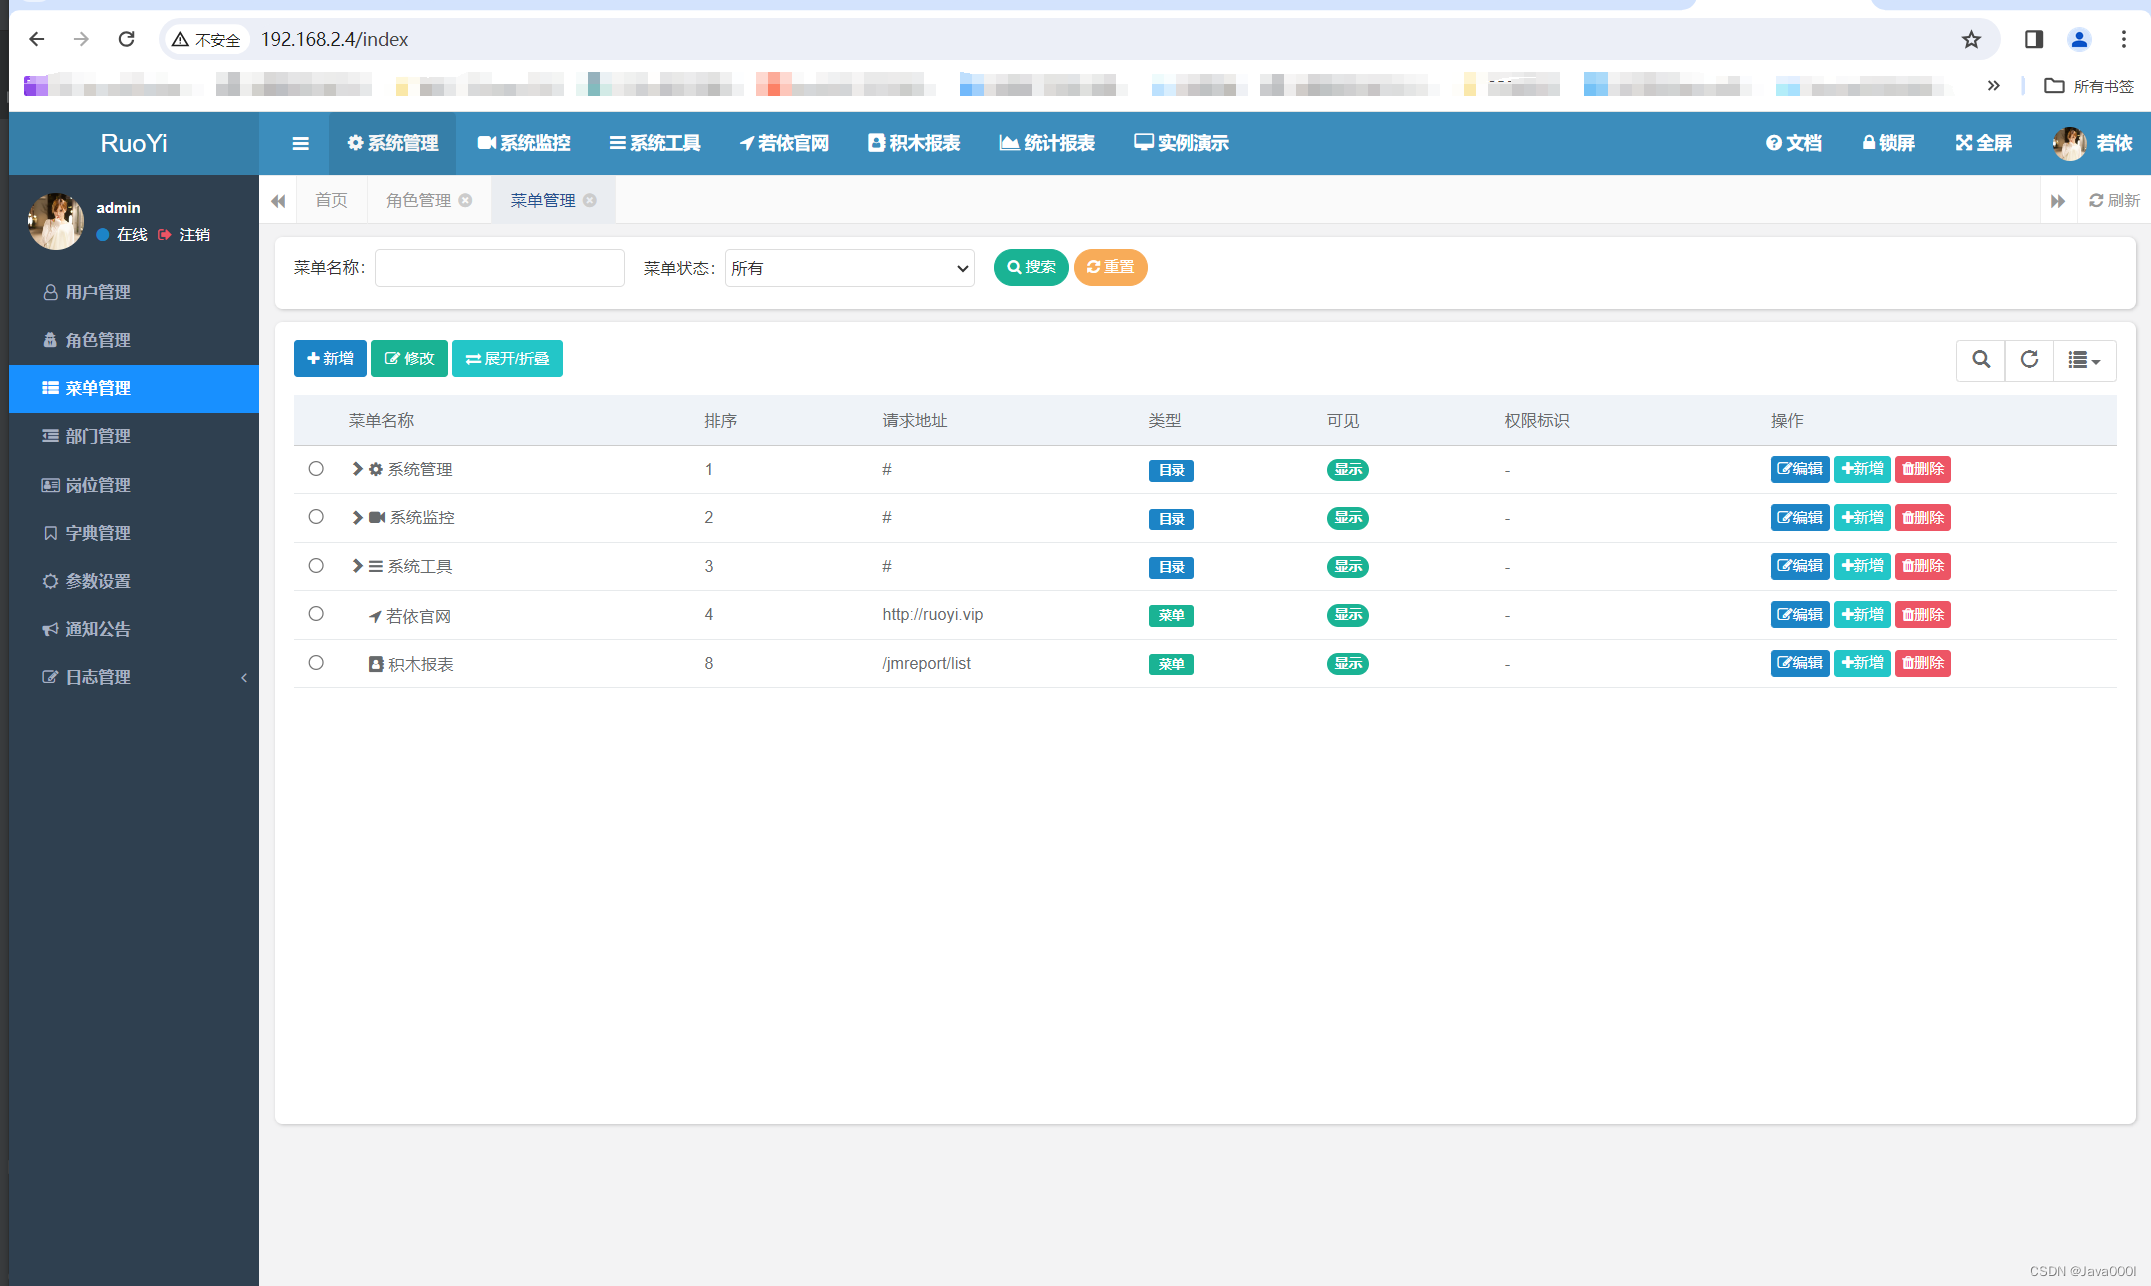Open the 菜单状态 dropdown
2151x1286 pixels.
click(850, 268)
